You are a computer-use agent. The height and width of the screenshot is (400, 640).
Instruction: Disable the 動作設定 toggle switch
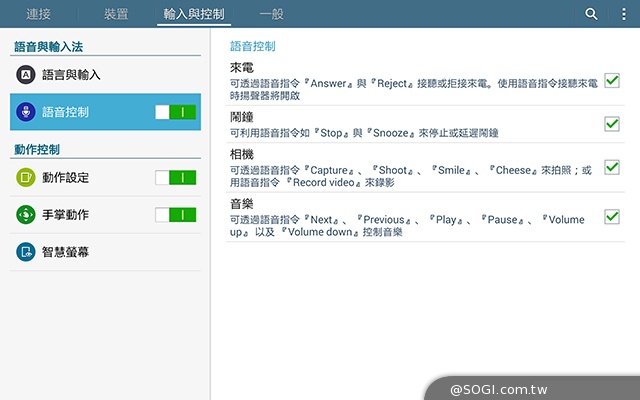[x=175, y=178]
